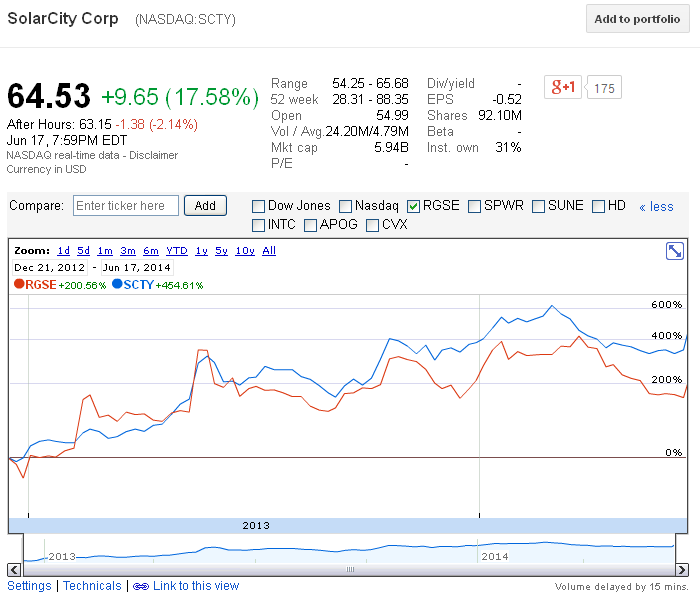This screenshot has height=596, width=700.
Task: Enable the Nasdaq comparison checkbox
Action: tap(345, 207)
